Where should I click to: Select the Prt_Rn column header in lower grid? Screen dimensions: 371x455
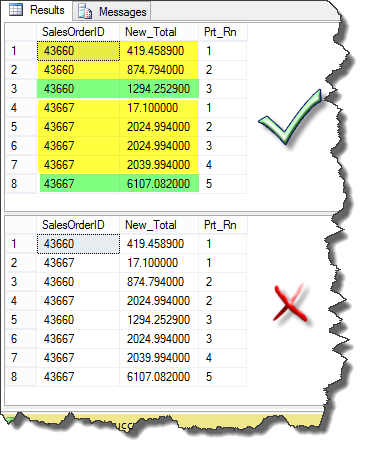tap(223, 225)
